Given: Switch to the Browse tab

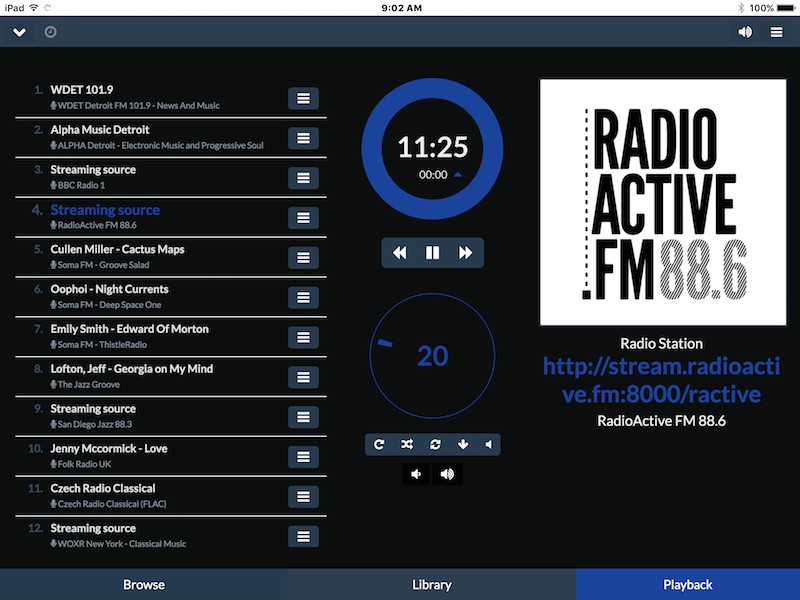Looking at the screenshot, I should click(x=144, y=584).
